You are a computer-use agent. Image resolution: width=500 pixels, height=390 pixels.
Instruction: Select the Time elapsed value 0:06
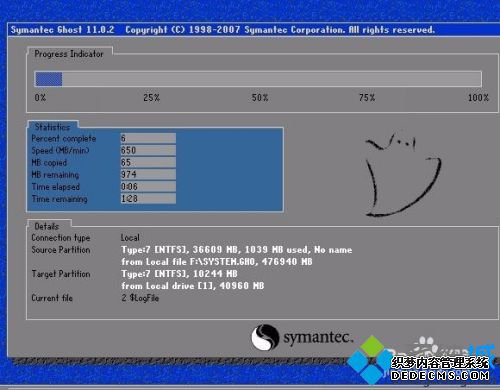pyautogui.click(x=148, y=186)
